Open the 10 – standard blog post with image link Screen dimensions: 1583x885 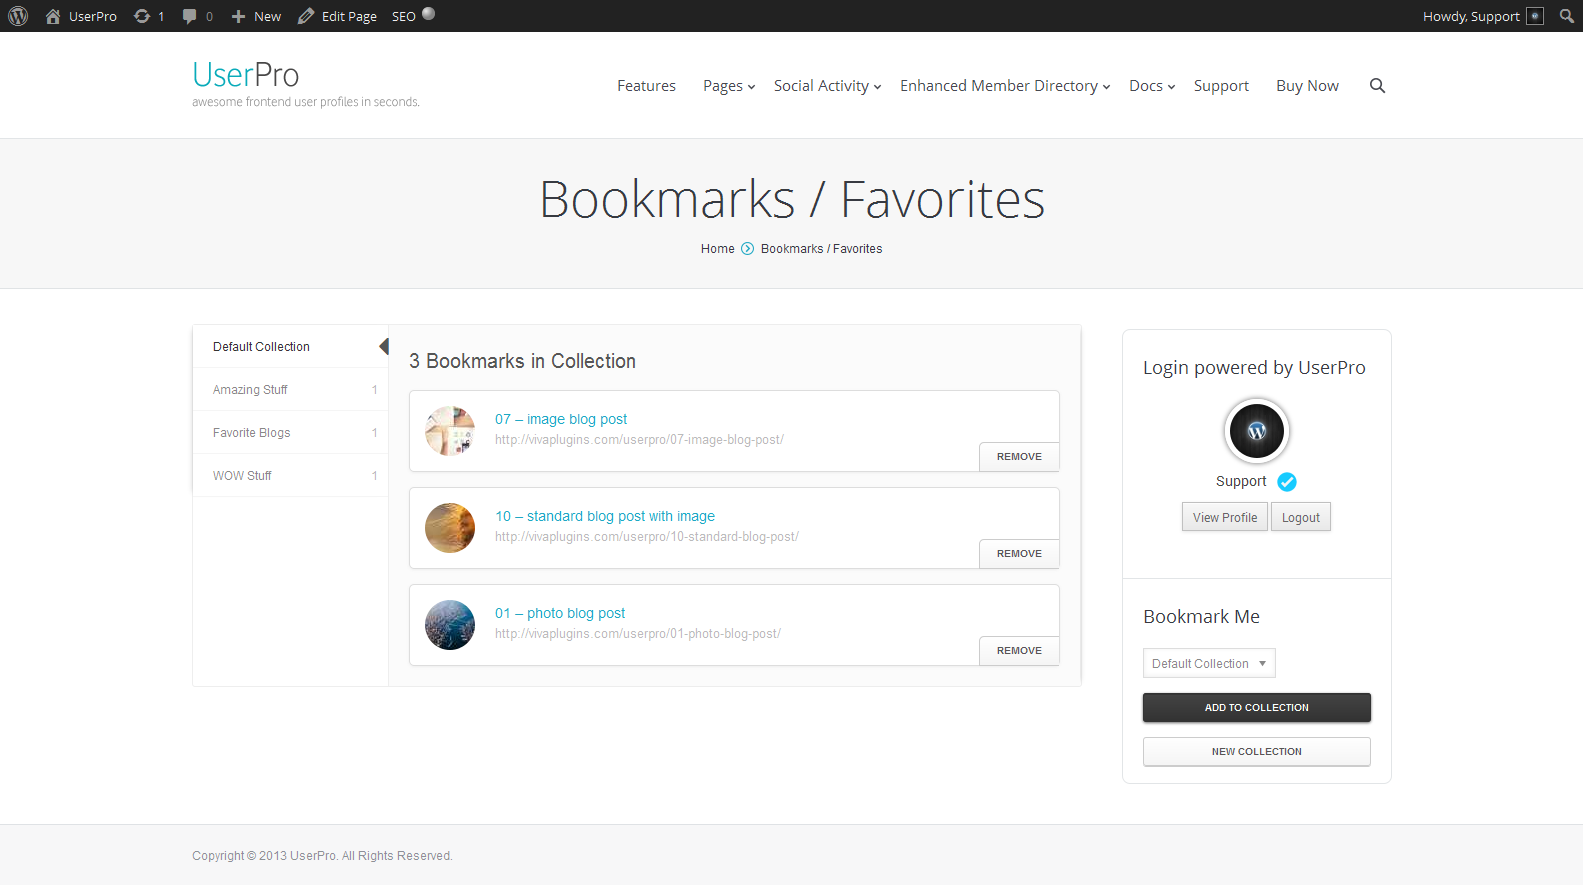tap(605, 516)
